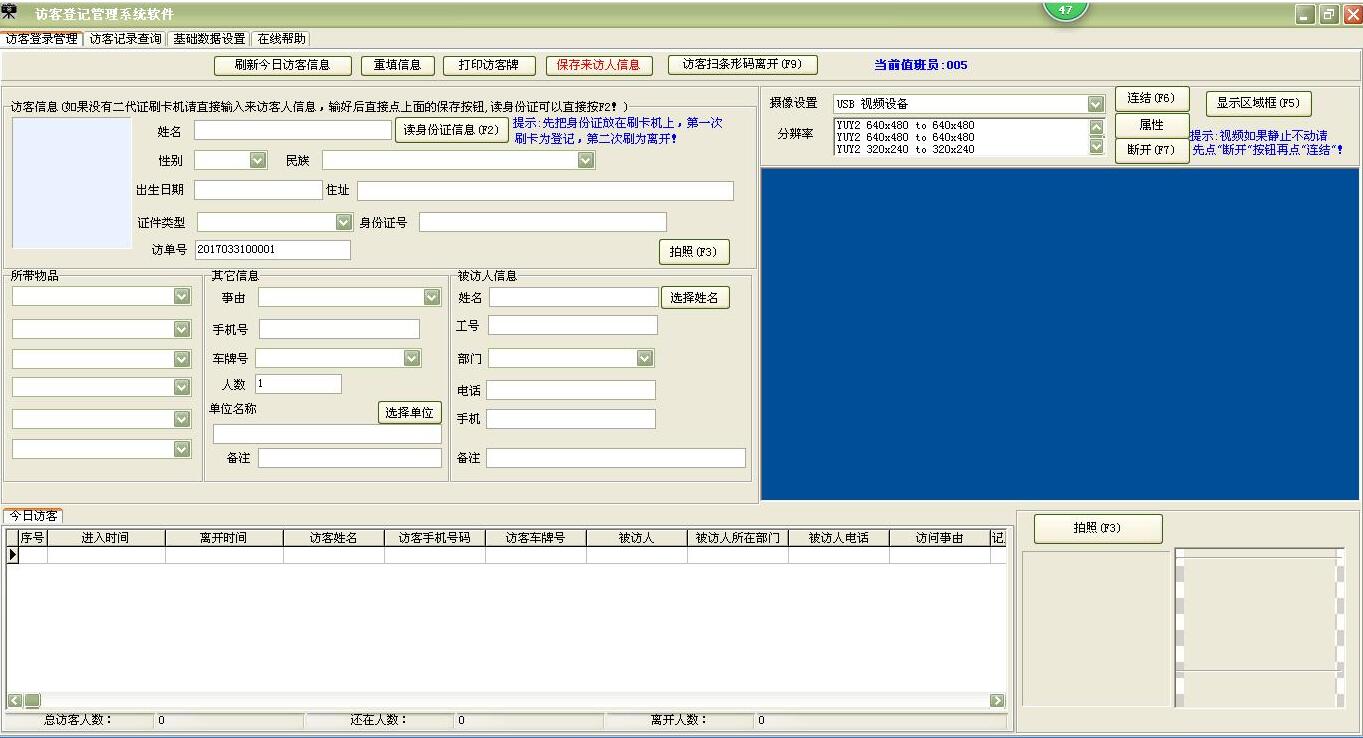Select the 今日访客 tab
Screen dimensions: 1363x738
(34, 513)
